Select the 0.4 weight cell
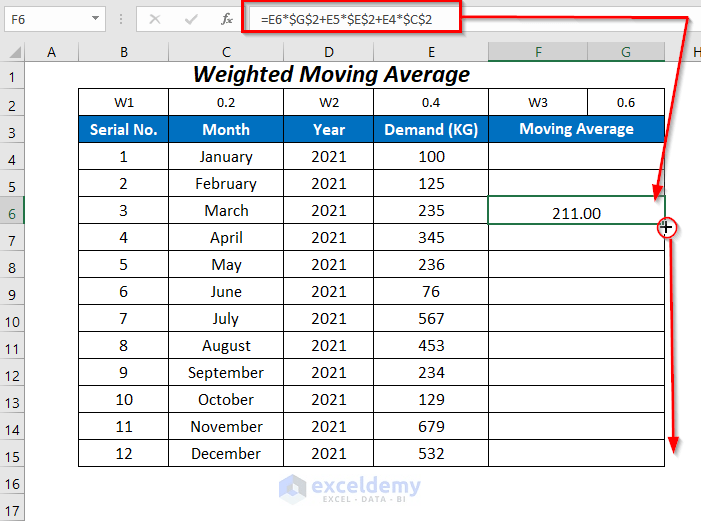 (x=431, y=102)
